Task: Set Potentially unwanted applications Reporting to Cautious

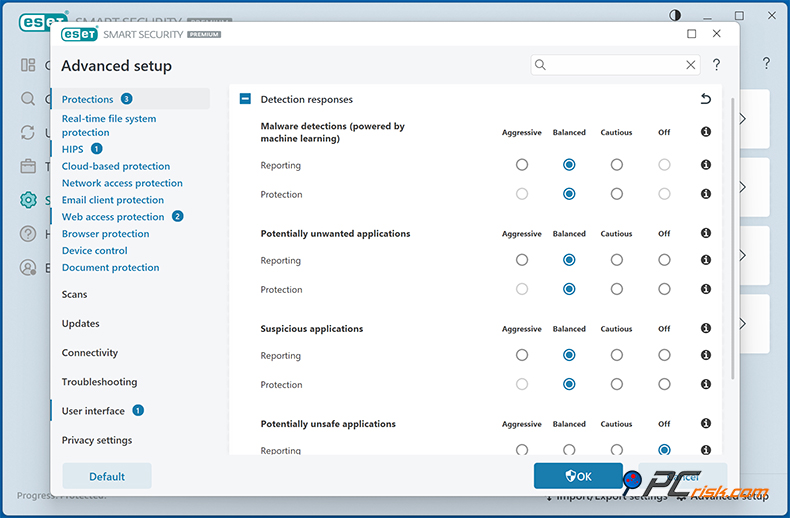Action: 617,260
